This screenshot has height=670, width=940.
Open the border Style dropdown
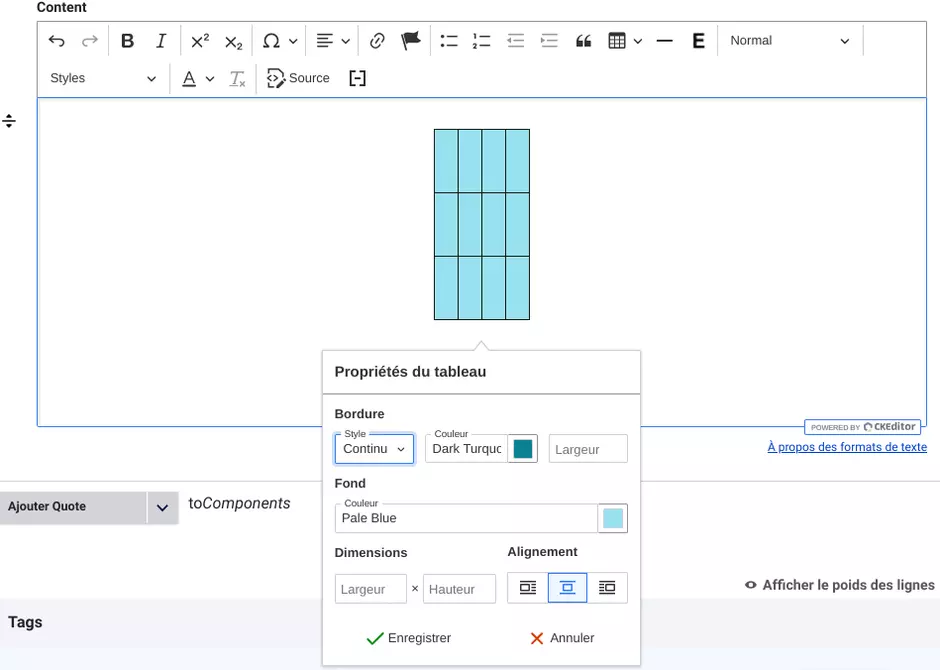[x=374, y=449]
